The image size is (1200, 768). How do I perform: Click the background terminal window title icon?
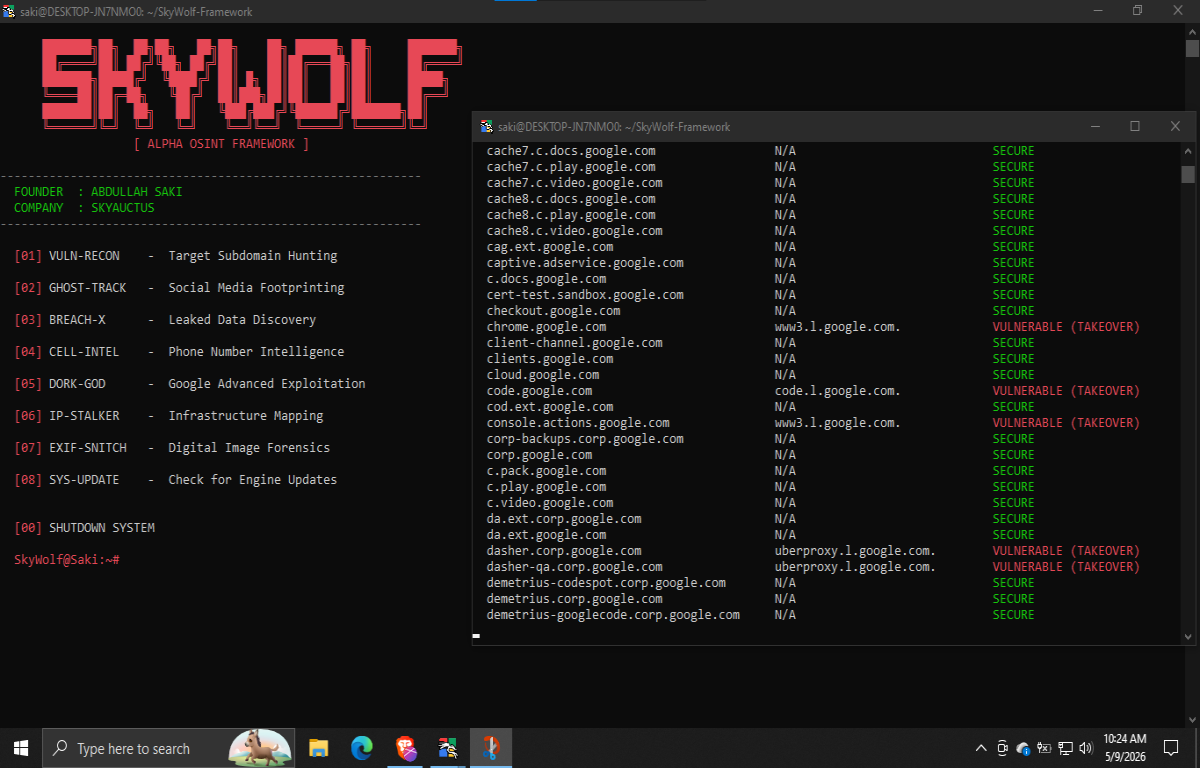(x=10, y=12)
